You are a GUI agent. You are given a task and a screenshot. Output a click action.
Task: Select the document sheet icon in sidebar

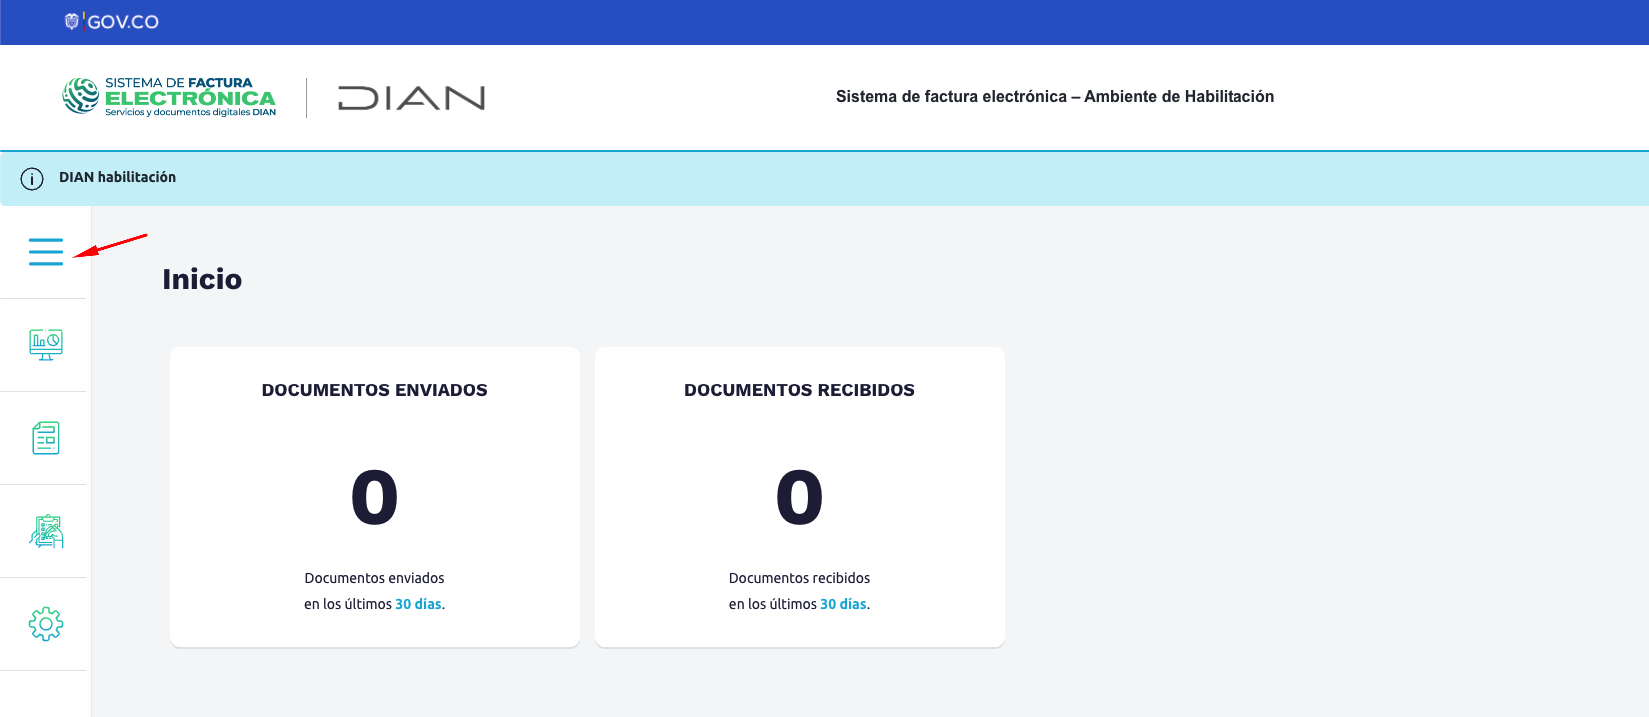point(46,438)
